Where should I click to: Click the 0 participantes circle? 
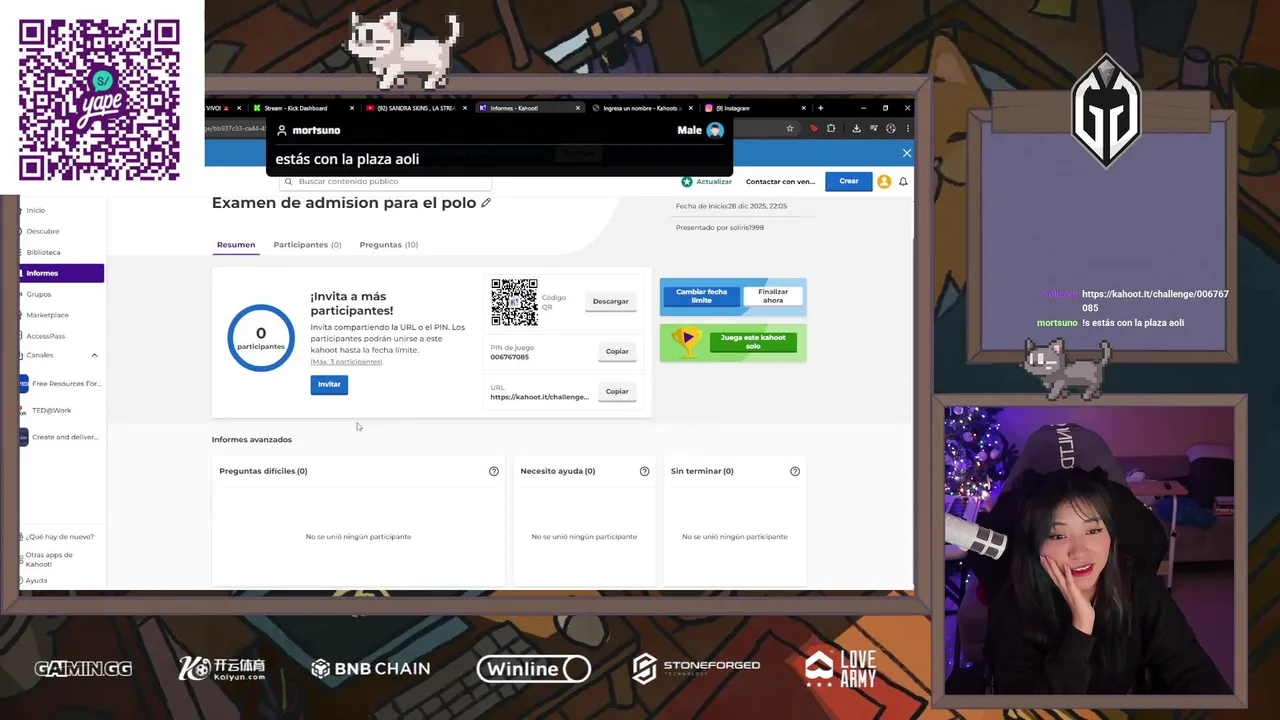(x=261, y=338)
